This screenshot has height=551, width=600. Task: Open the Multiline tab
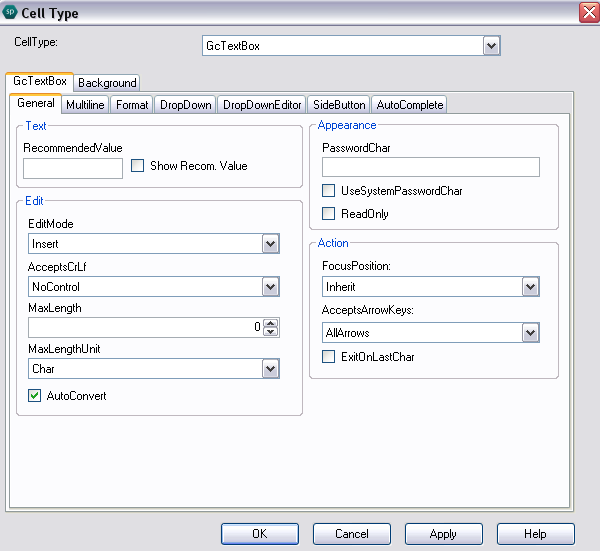(x=85, y=105)
